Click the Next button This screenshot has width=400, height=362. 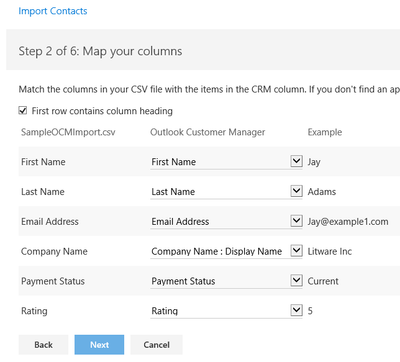tap(99, 345)
